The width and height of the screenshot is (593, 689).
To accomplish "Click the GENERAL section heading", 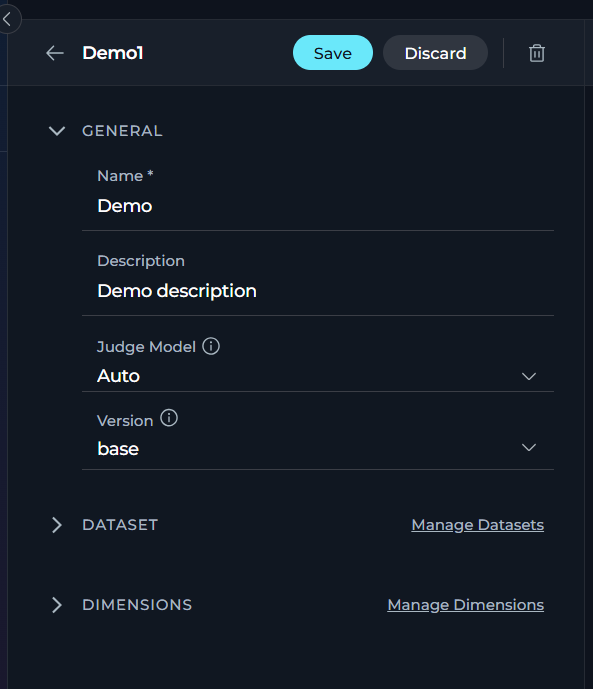I will pyautogui.click(x=122, y=131).
